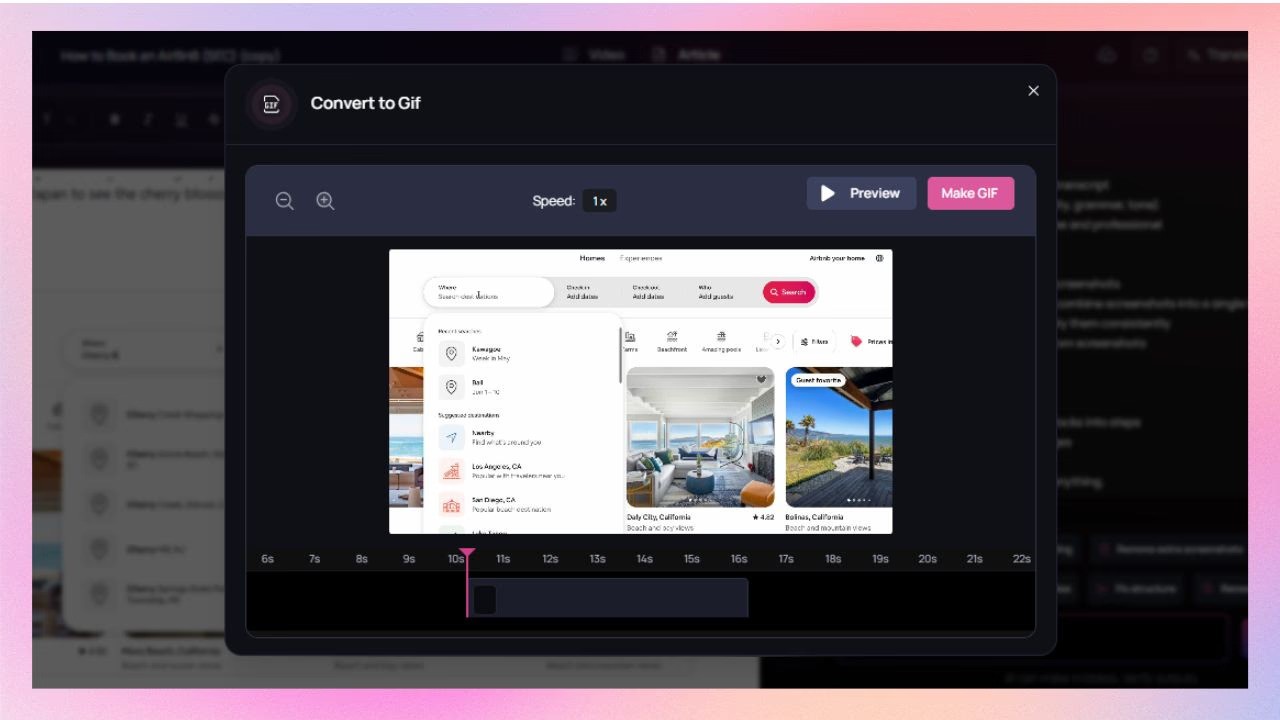Close the Convert to Gif dialog

[x=1033, y=91]
